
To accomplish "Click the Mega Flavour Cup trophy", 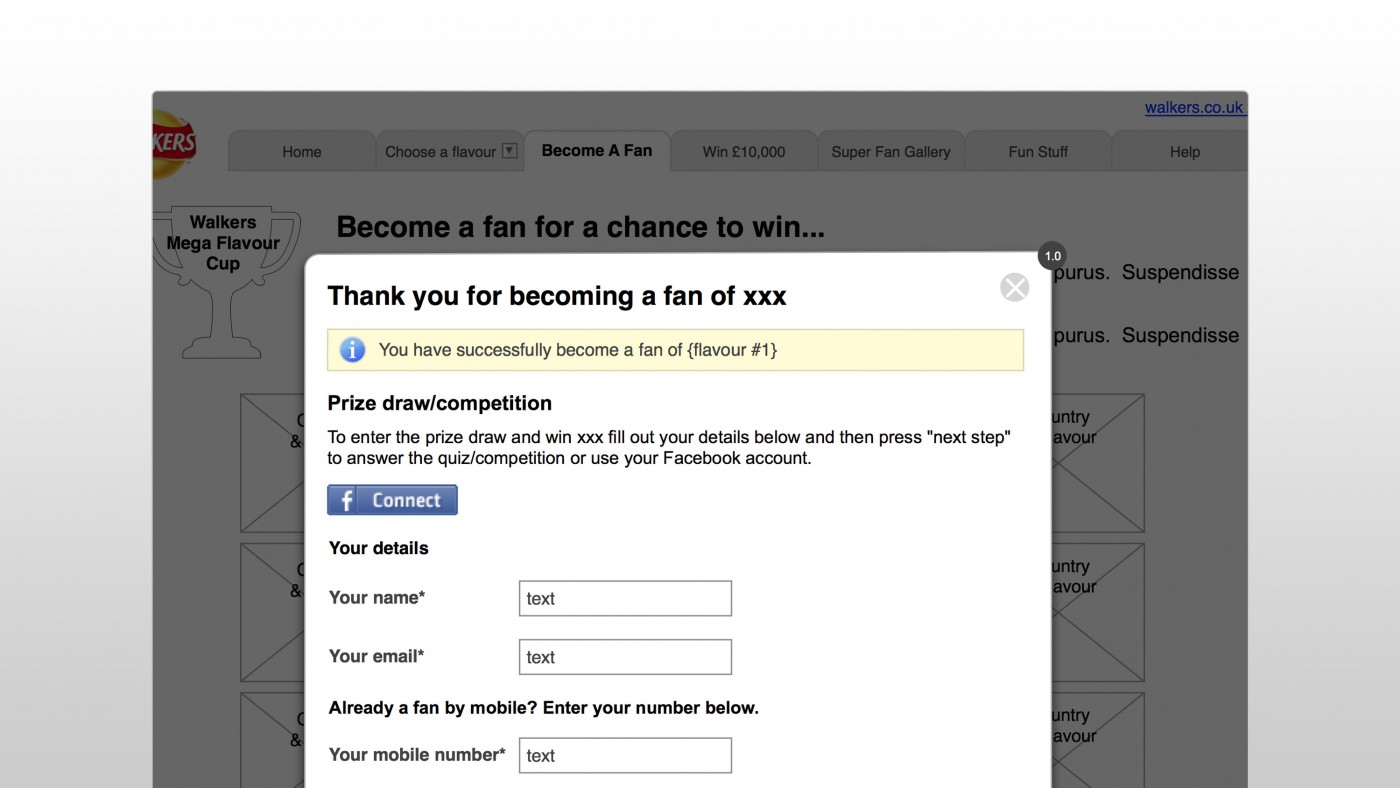I will click(x=224, y=284).
